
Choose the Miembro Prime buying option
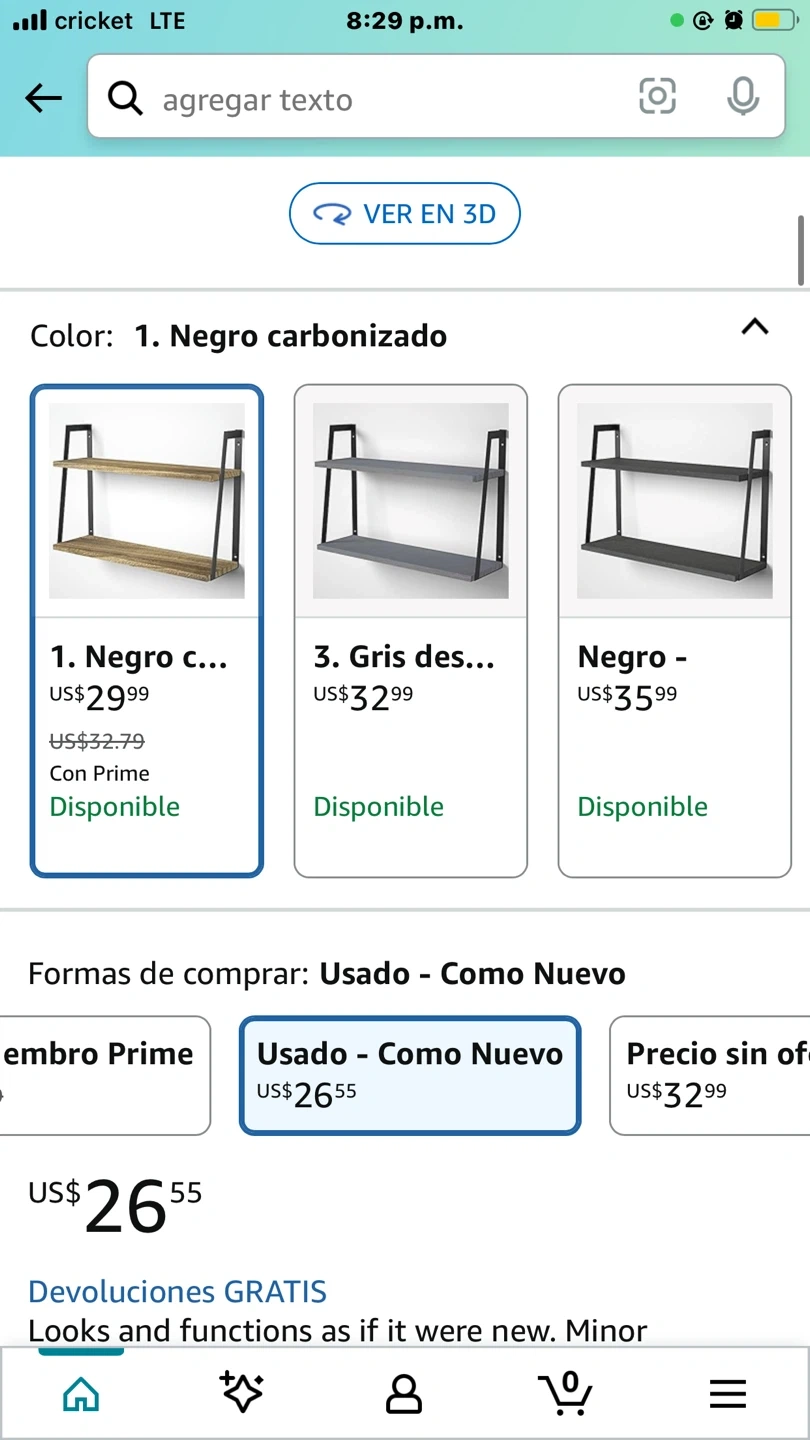point(100,1075)
